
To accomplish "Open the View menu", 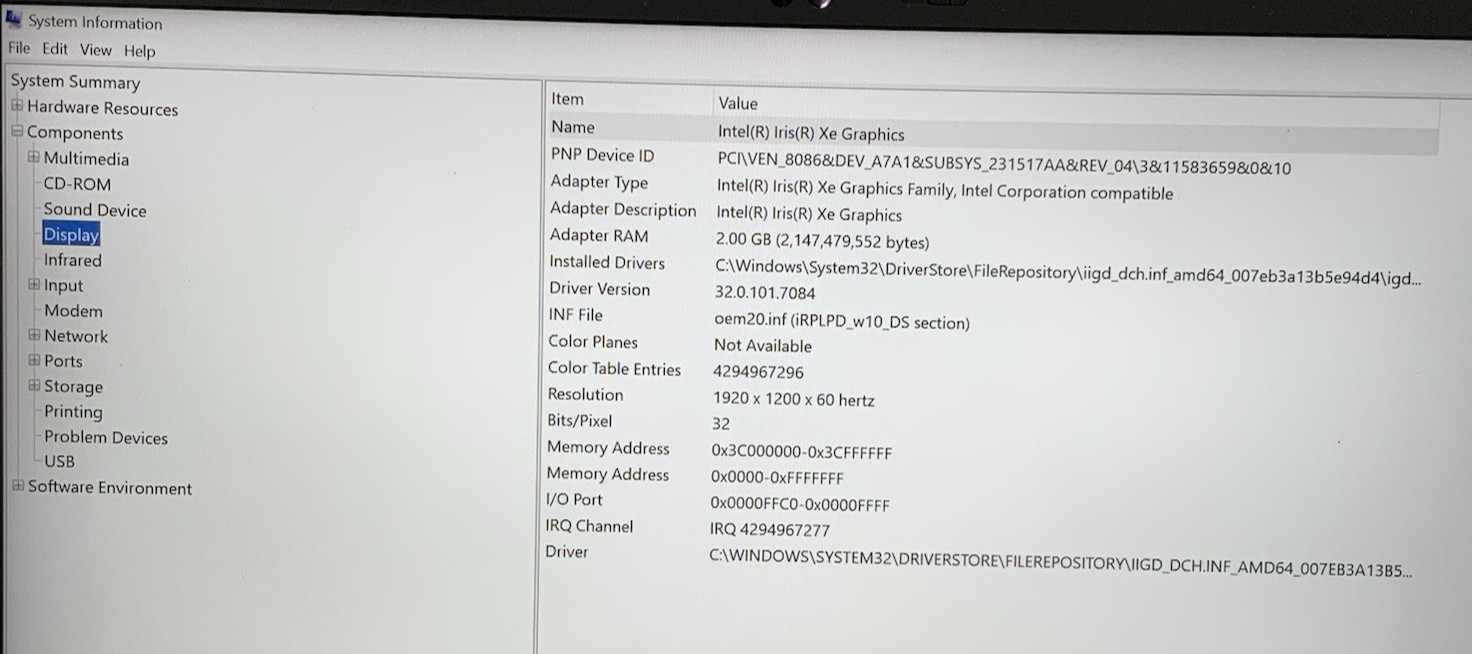I will (x=96, y=50).
